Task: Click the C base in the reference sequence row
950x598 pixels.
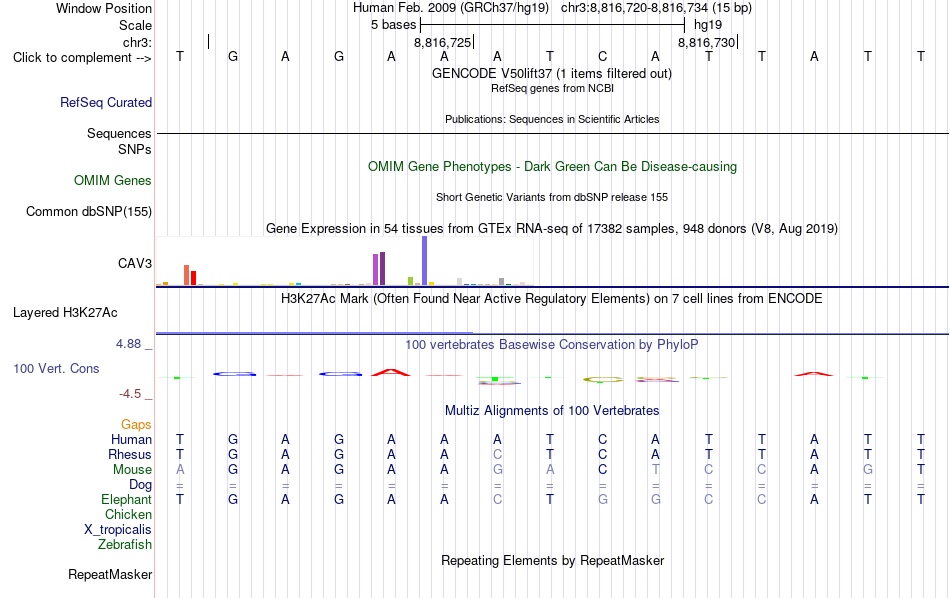Action: pyautogui.click(x=602, y=57)
